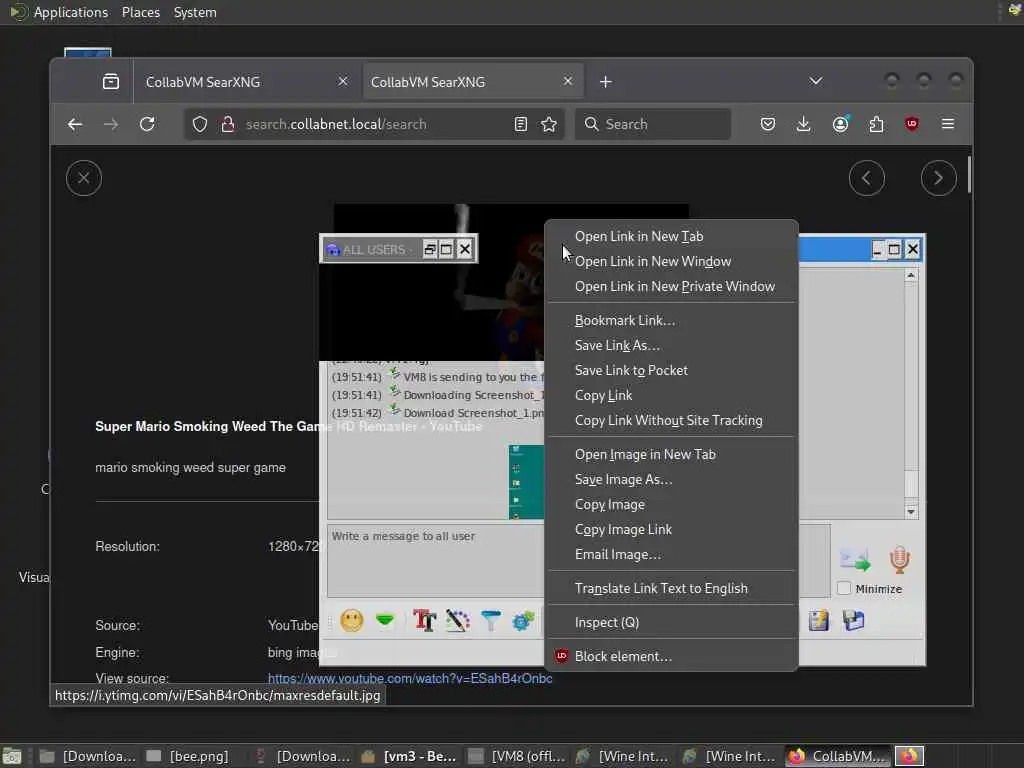Select Open Image in New Tab

(x=671, y=454)
